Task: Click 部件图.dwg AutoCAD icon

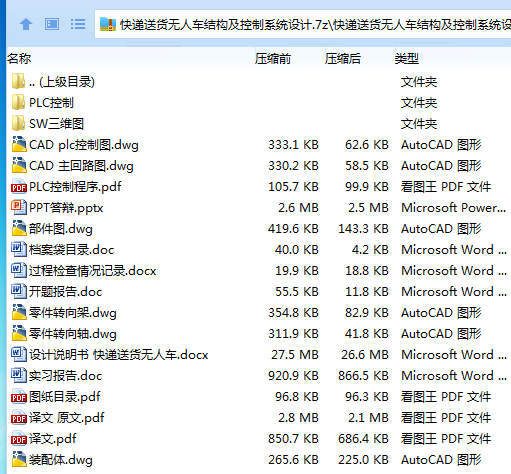Action: (x=19, y=228)
